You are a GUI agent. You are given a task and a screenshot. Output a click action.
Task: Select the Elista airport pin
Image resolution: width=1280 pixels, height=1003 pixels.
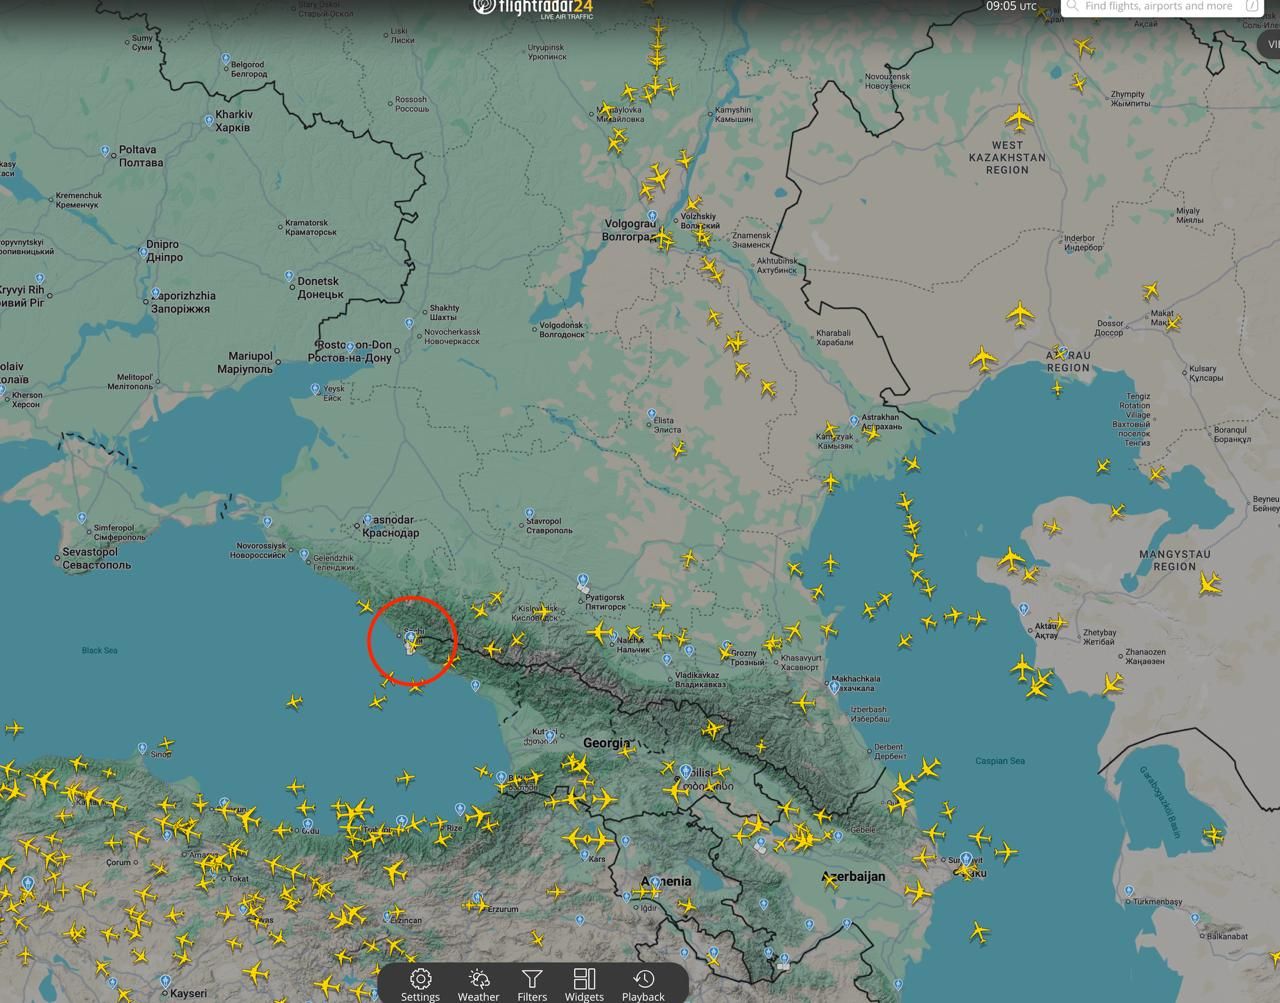point(651,414)
